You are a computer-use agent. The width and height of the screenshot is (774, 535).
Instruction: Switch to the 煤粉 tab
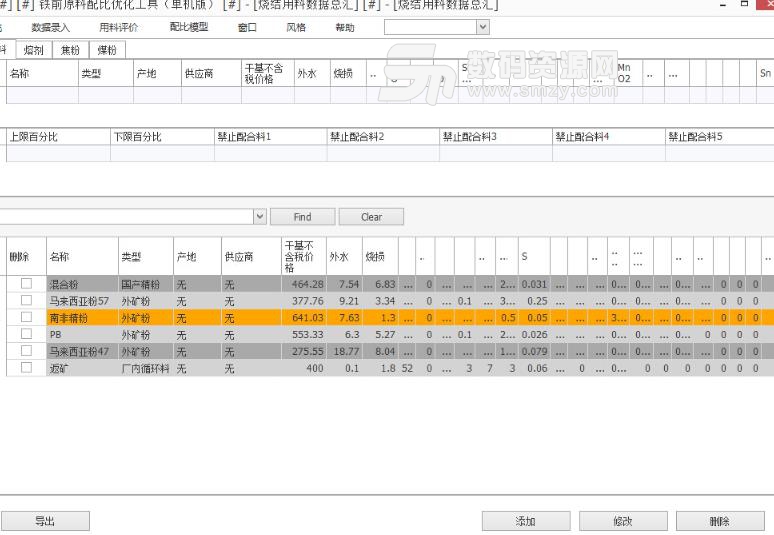[x=107, y=50]
